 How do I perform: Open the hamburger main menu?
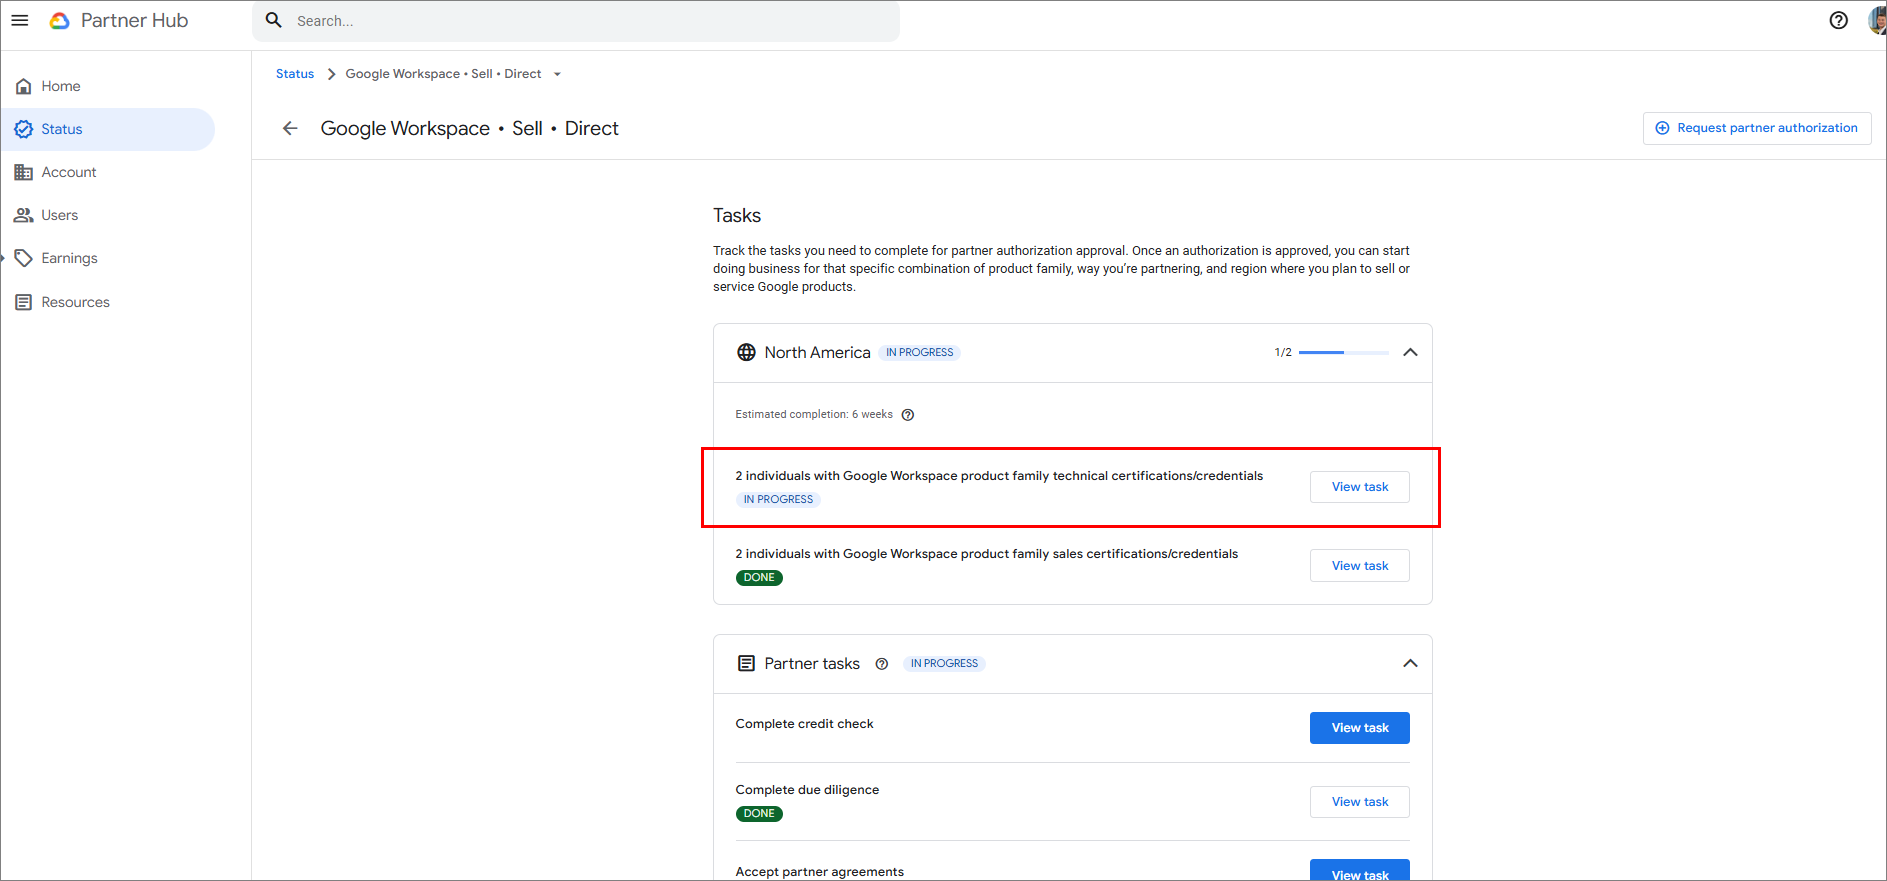[19, 20]
